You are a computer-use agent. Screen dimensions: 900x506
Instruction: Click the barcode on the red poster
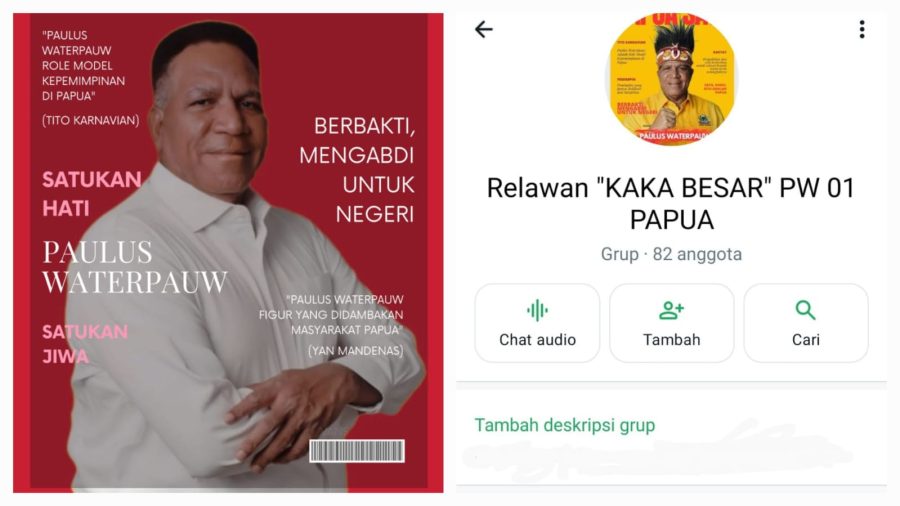click(x=357, y=451)
